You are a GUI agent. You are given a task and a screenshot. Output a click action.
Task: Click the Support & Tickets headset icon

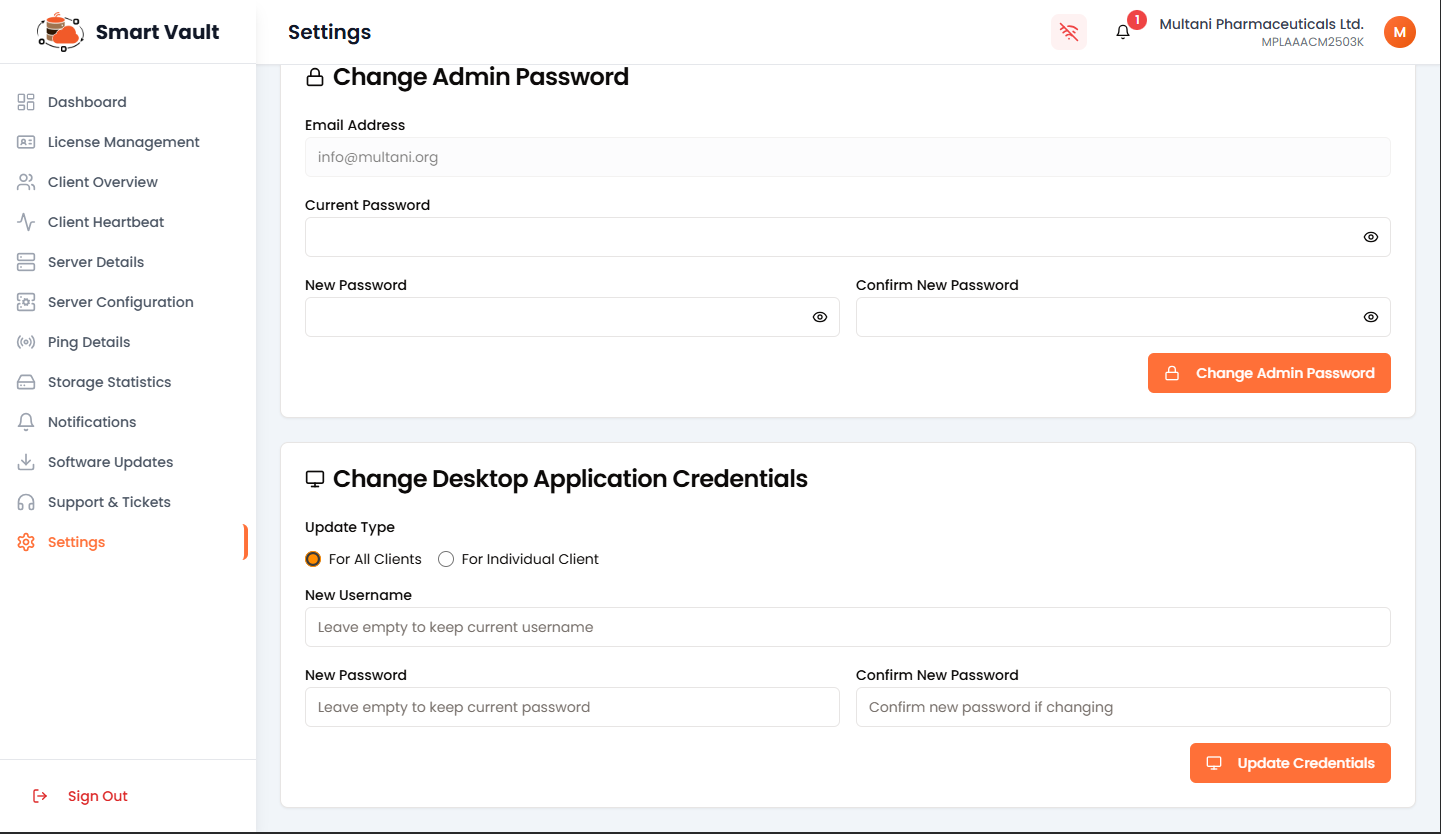26,502
